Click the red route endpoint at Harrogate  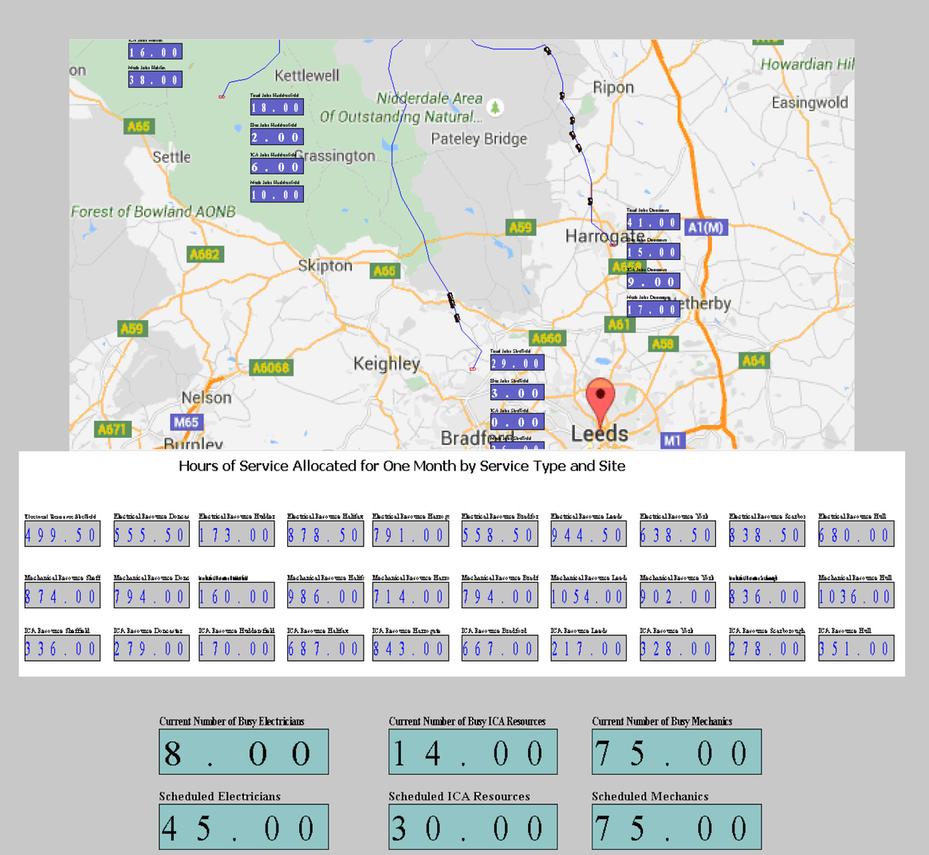pos(613,244)
